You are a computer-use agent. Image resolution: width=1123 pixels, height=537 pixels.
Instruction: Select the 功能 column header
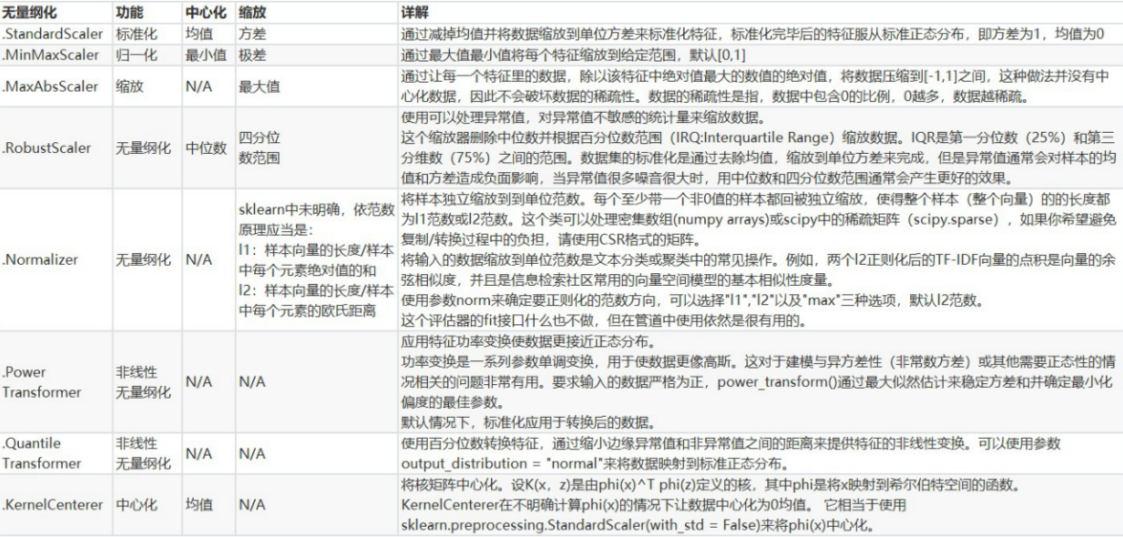[130, 13]
